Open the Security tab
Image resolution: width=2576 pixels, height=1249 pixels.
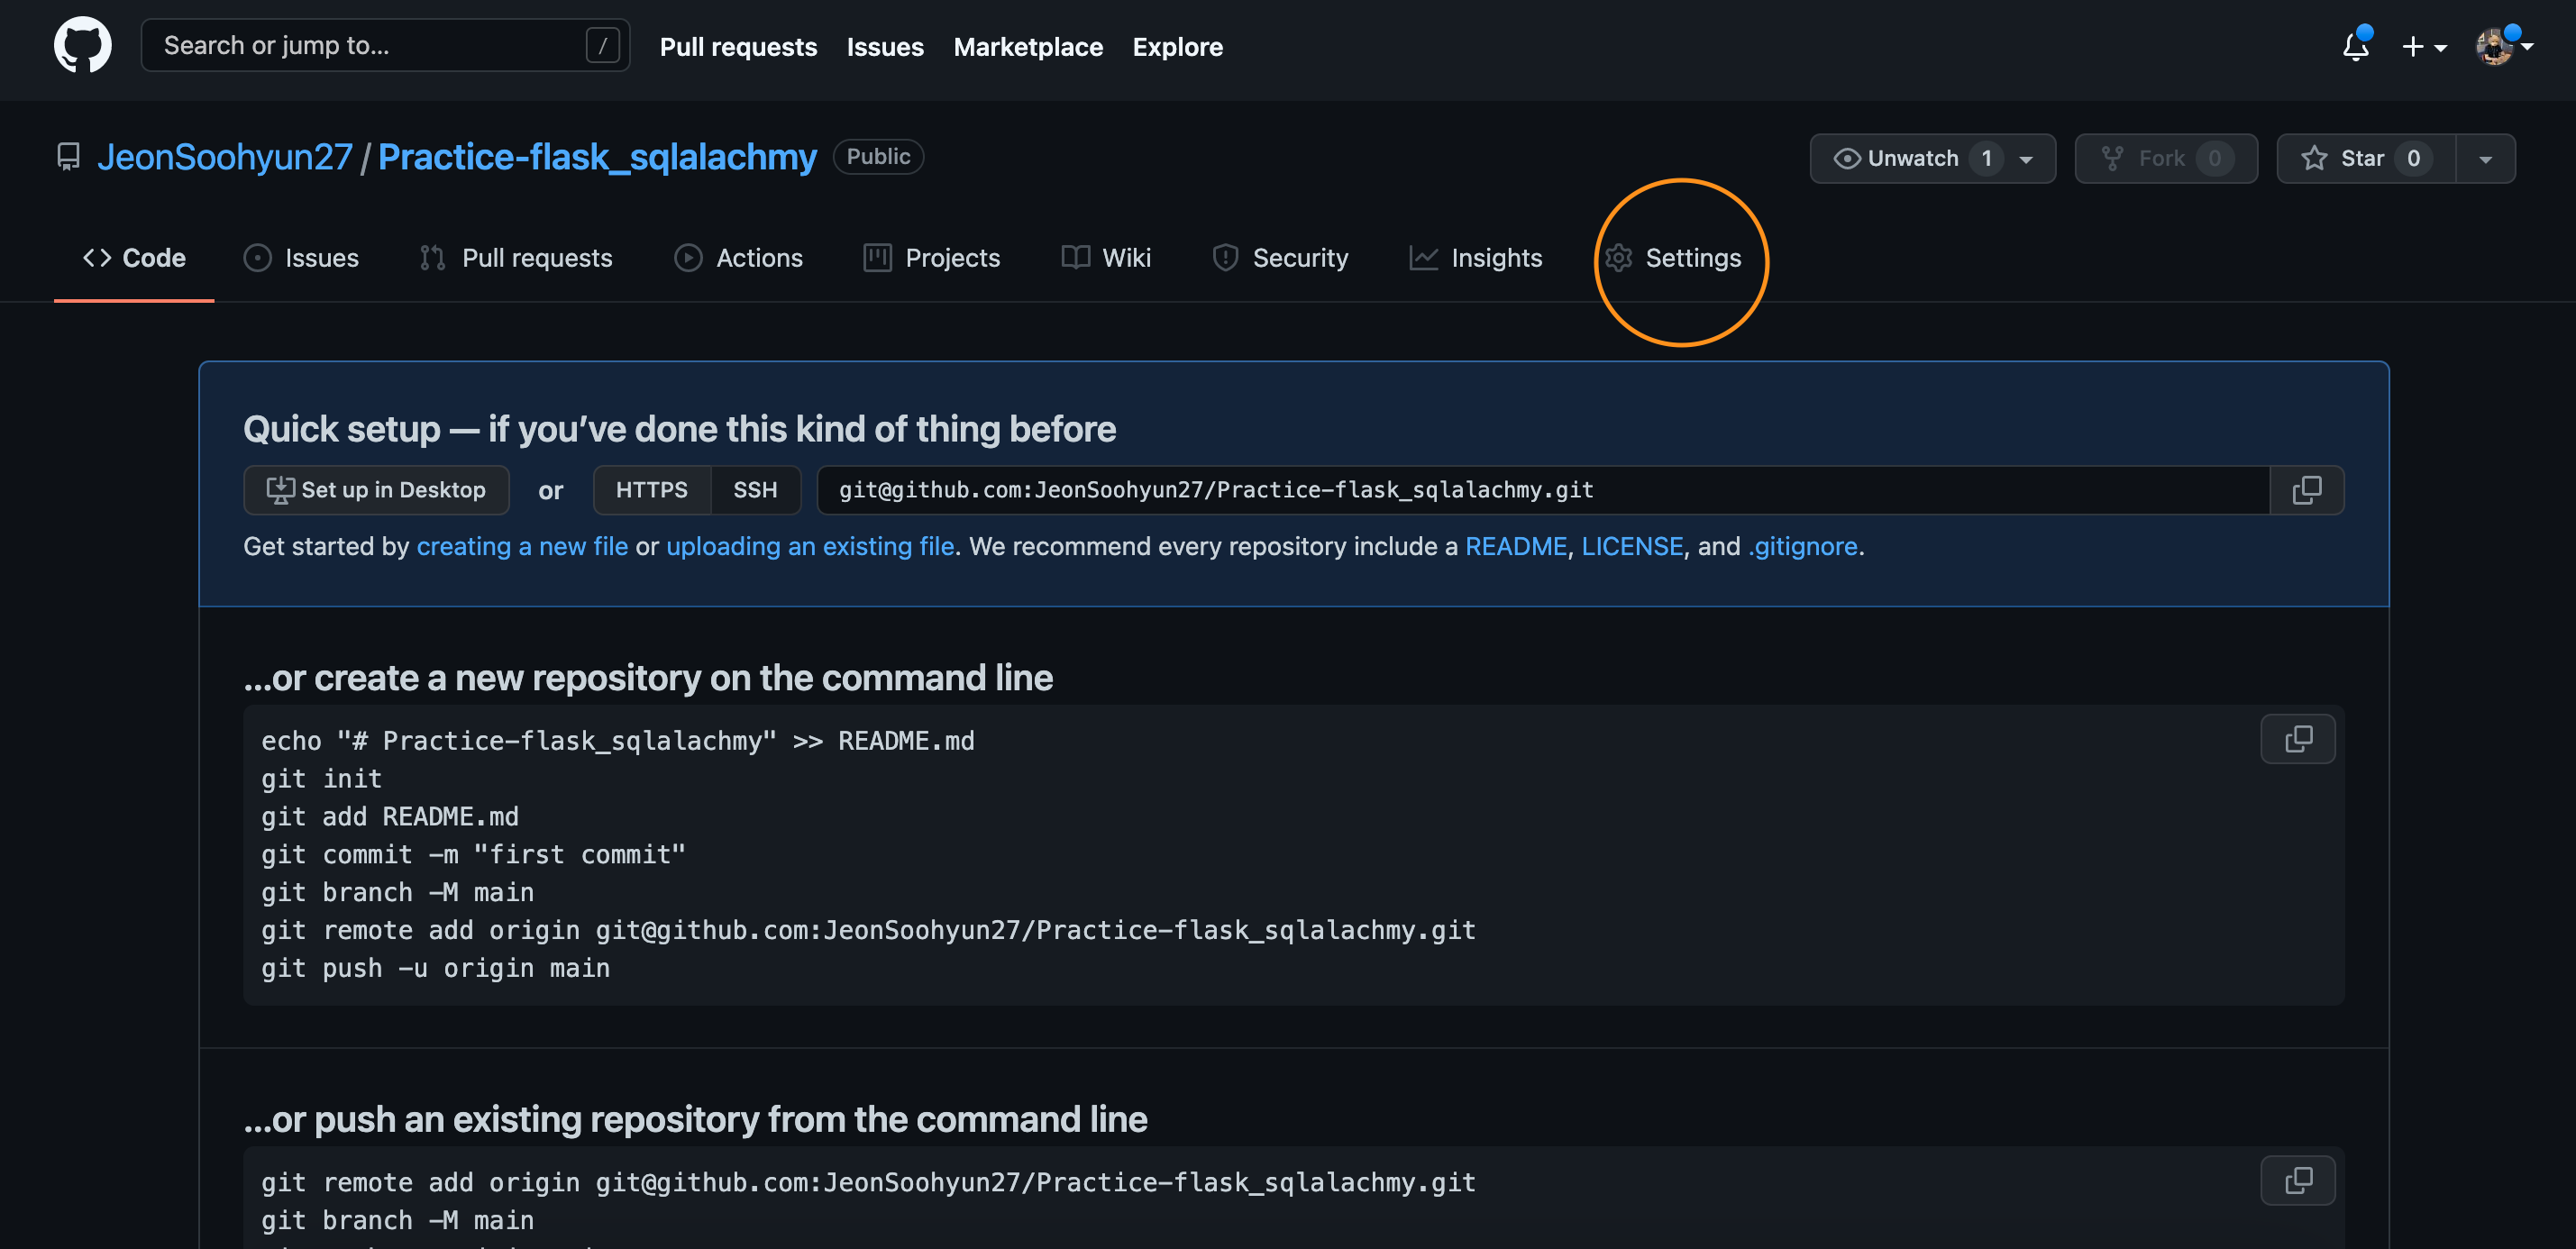[1280, 258]
